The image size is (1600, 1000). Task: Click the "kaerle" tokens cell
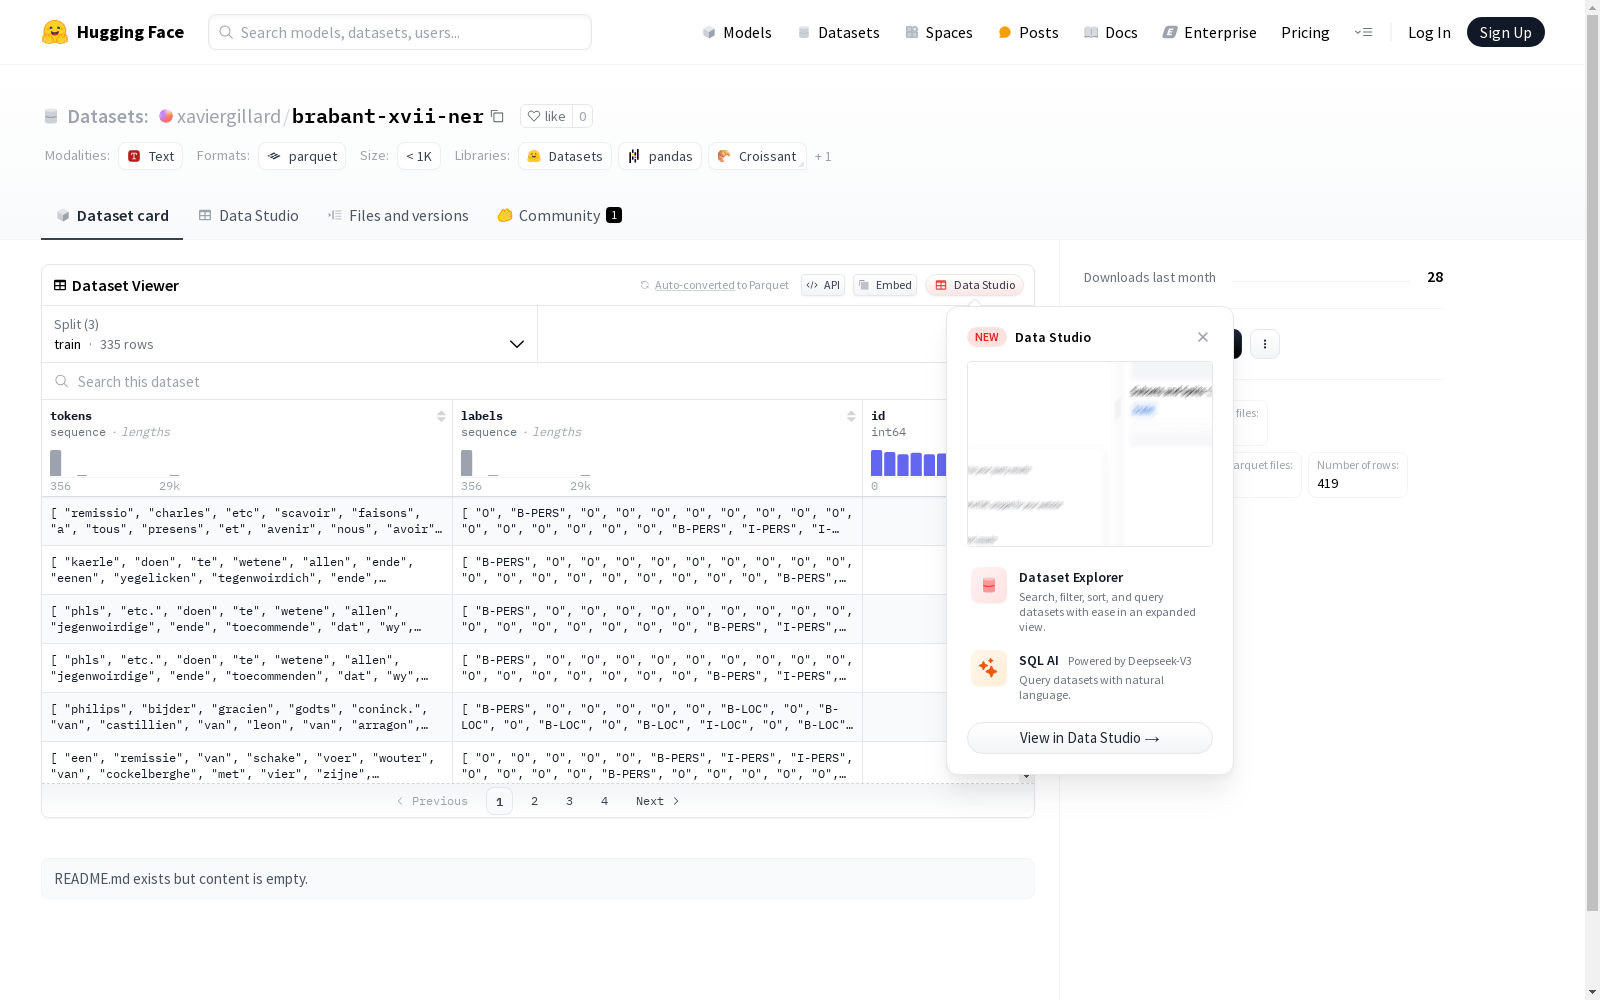pyautogui.click(x=247, y=570)
